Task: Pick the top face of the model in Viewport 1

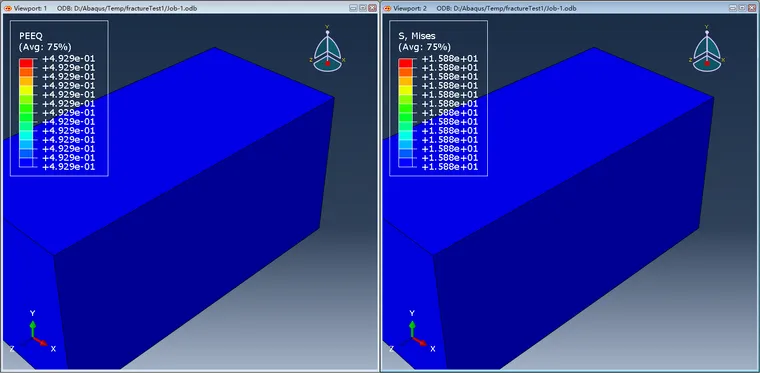Action: coord(184,145)
